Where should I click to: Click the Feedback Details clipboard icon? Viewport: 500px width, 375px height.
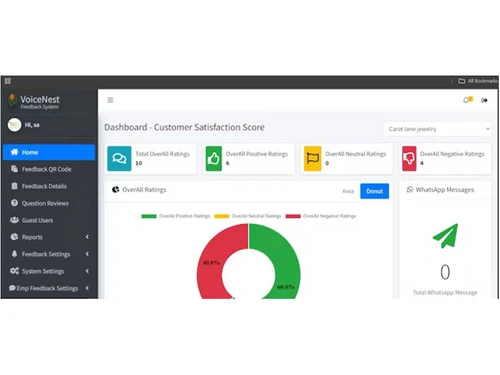[14, 186]
